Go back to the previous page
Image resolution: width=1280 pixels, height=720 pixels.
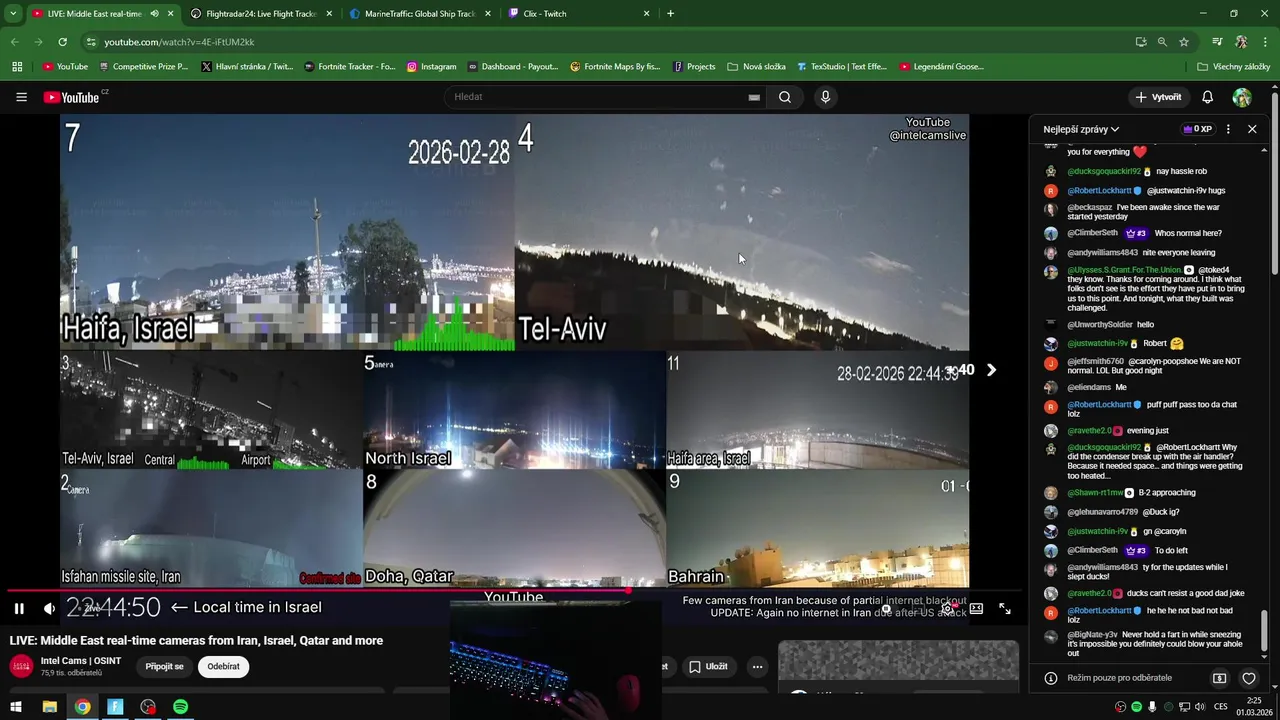14,42
